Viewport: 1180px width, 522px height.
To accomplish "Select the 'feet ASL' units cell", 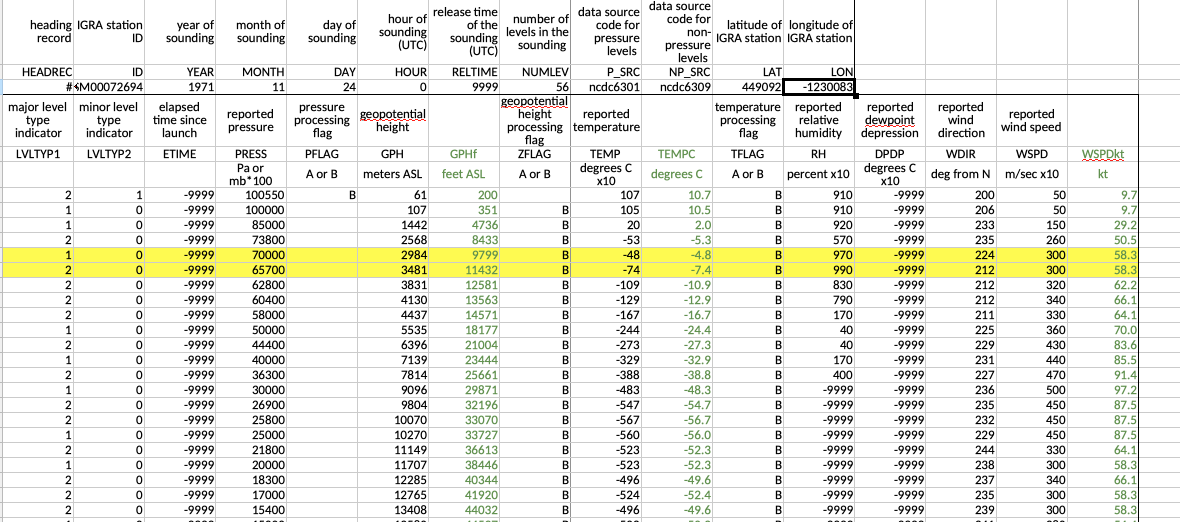I will [466, 175].
